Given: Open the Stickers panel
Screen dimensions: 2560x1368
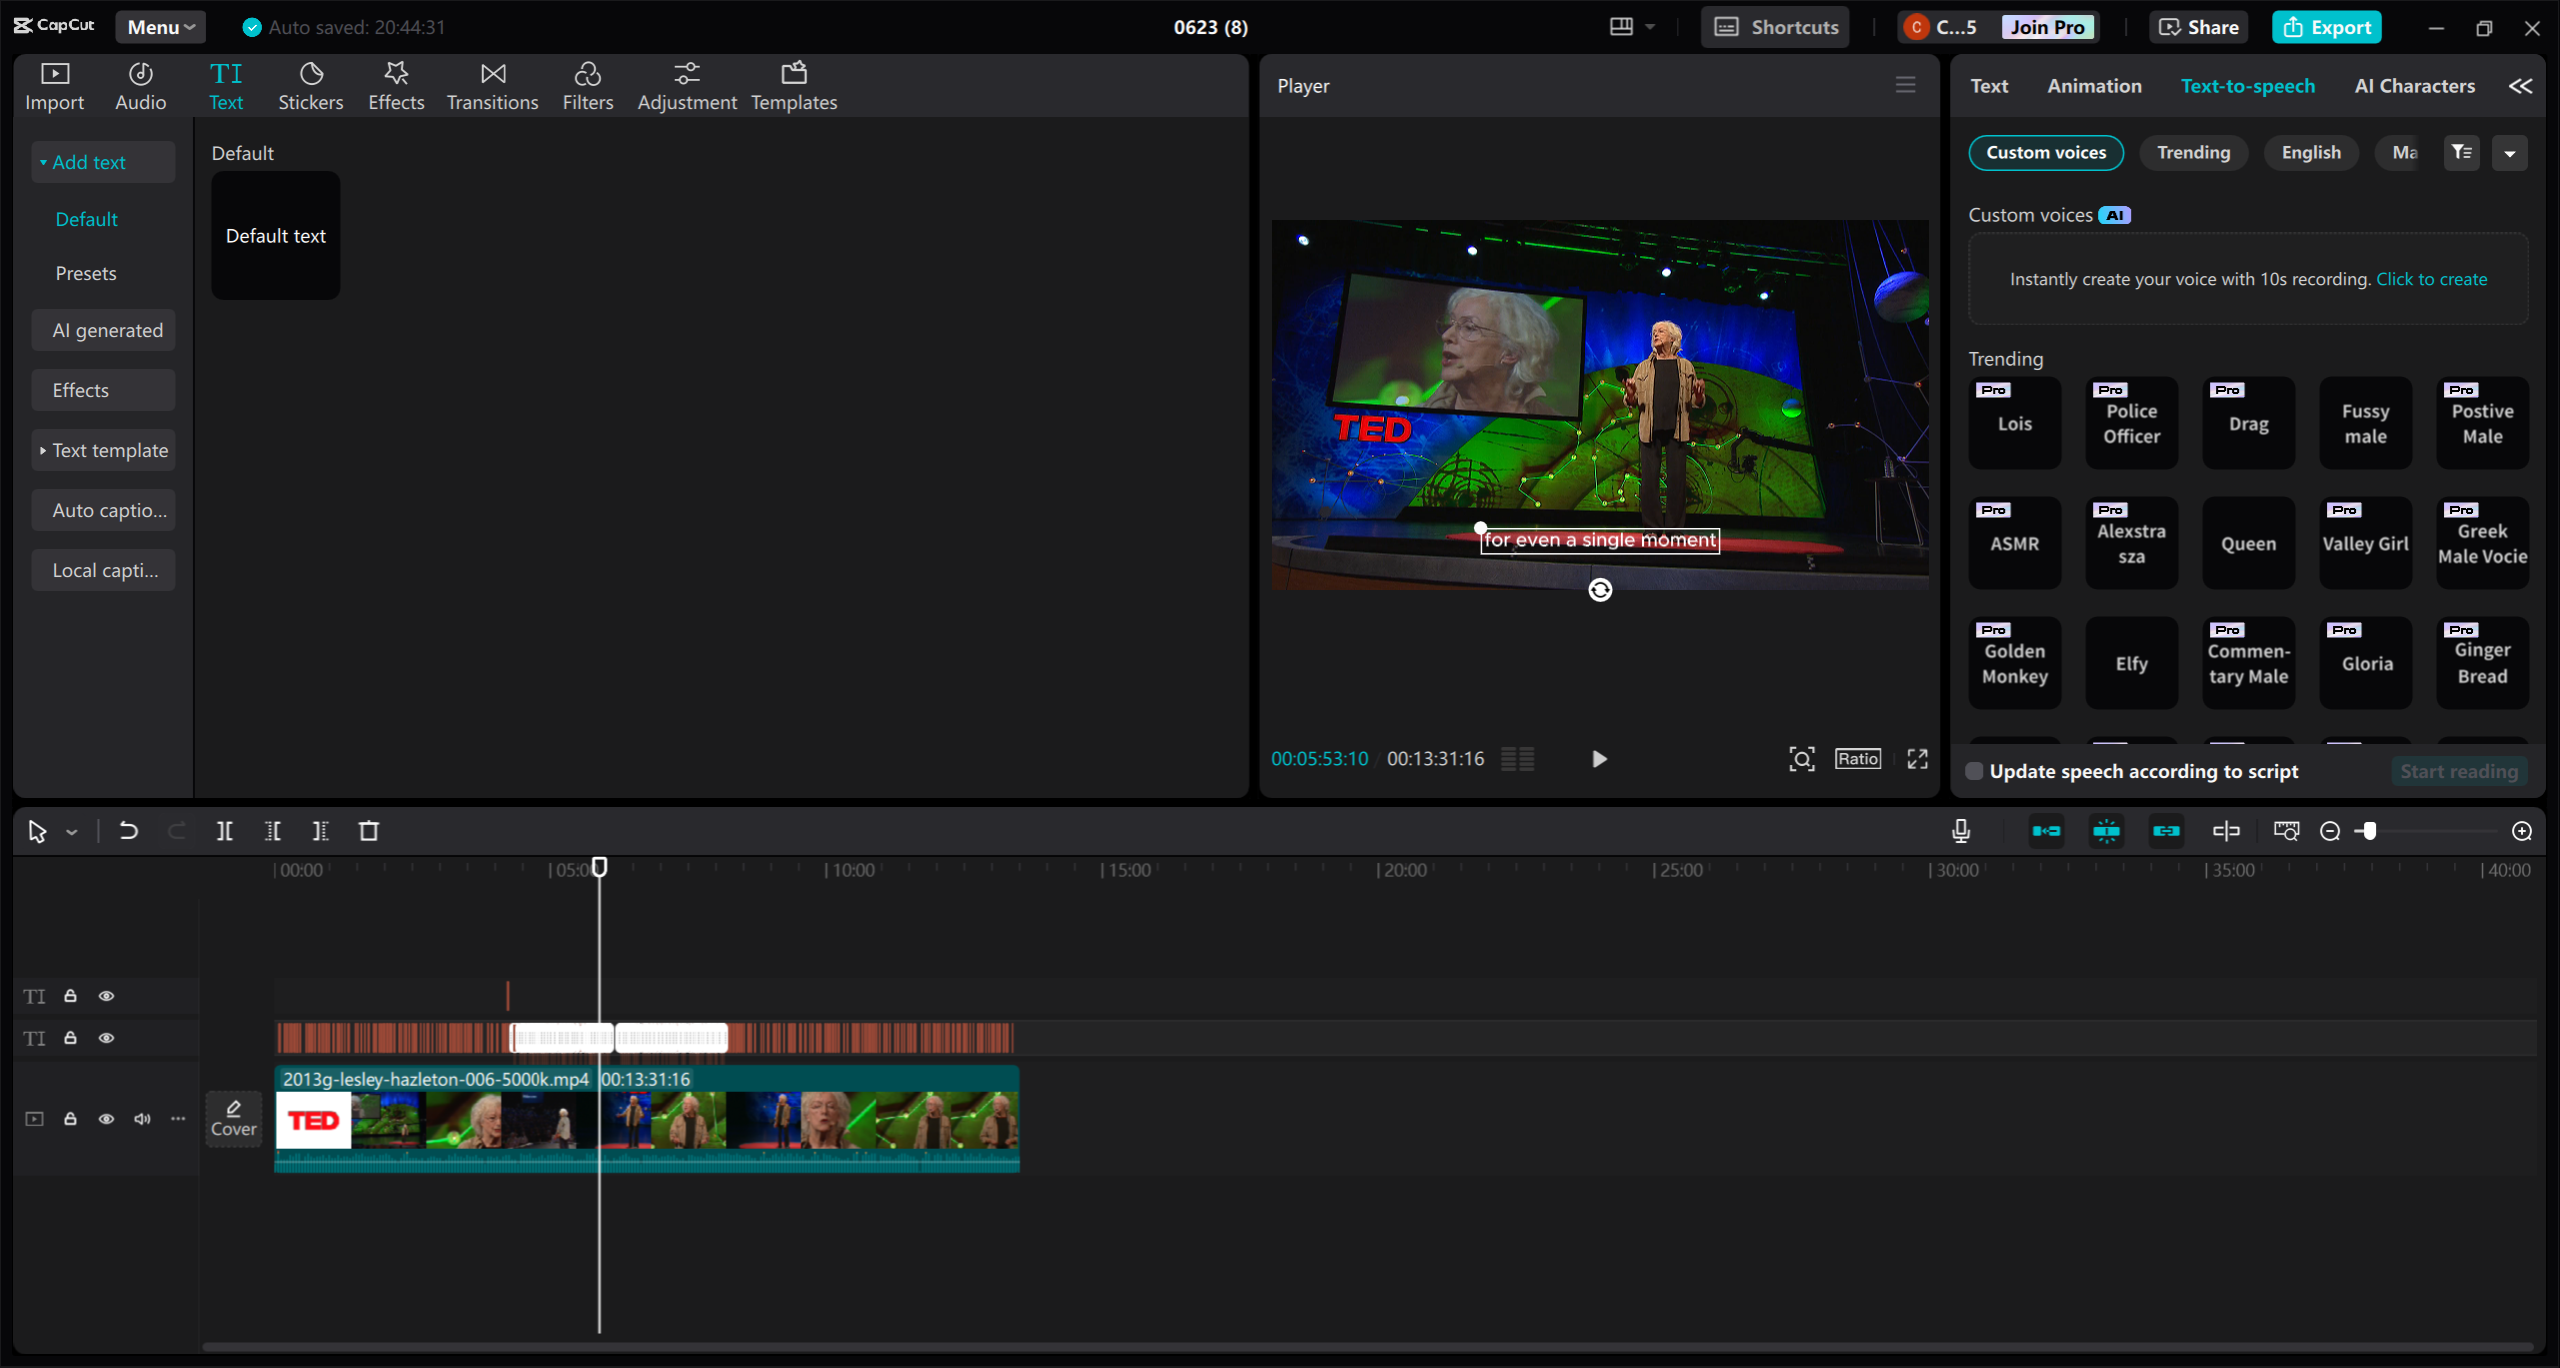Looking at the screenshot, I should click(310, 86).
